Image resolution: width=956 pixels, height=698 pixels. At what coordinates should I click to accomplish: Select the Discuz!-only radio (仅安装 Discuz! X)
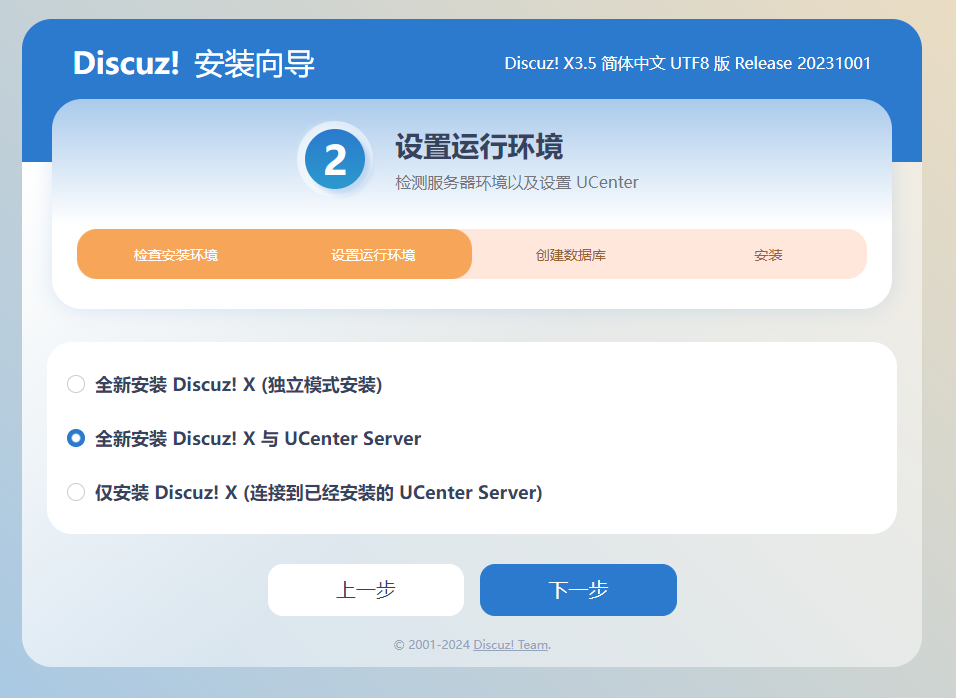[76, 492]
